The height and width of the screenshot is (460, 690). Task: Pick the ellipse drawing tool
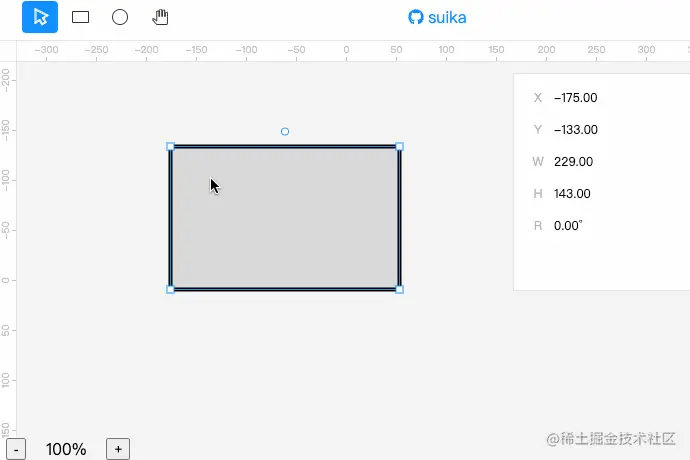120,17
